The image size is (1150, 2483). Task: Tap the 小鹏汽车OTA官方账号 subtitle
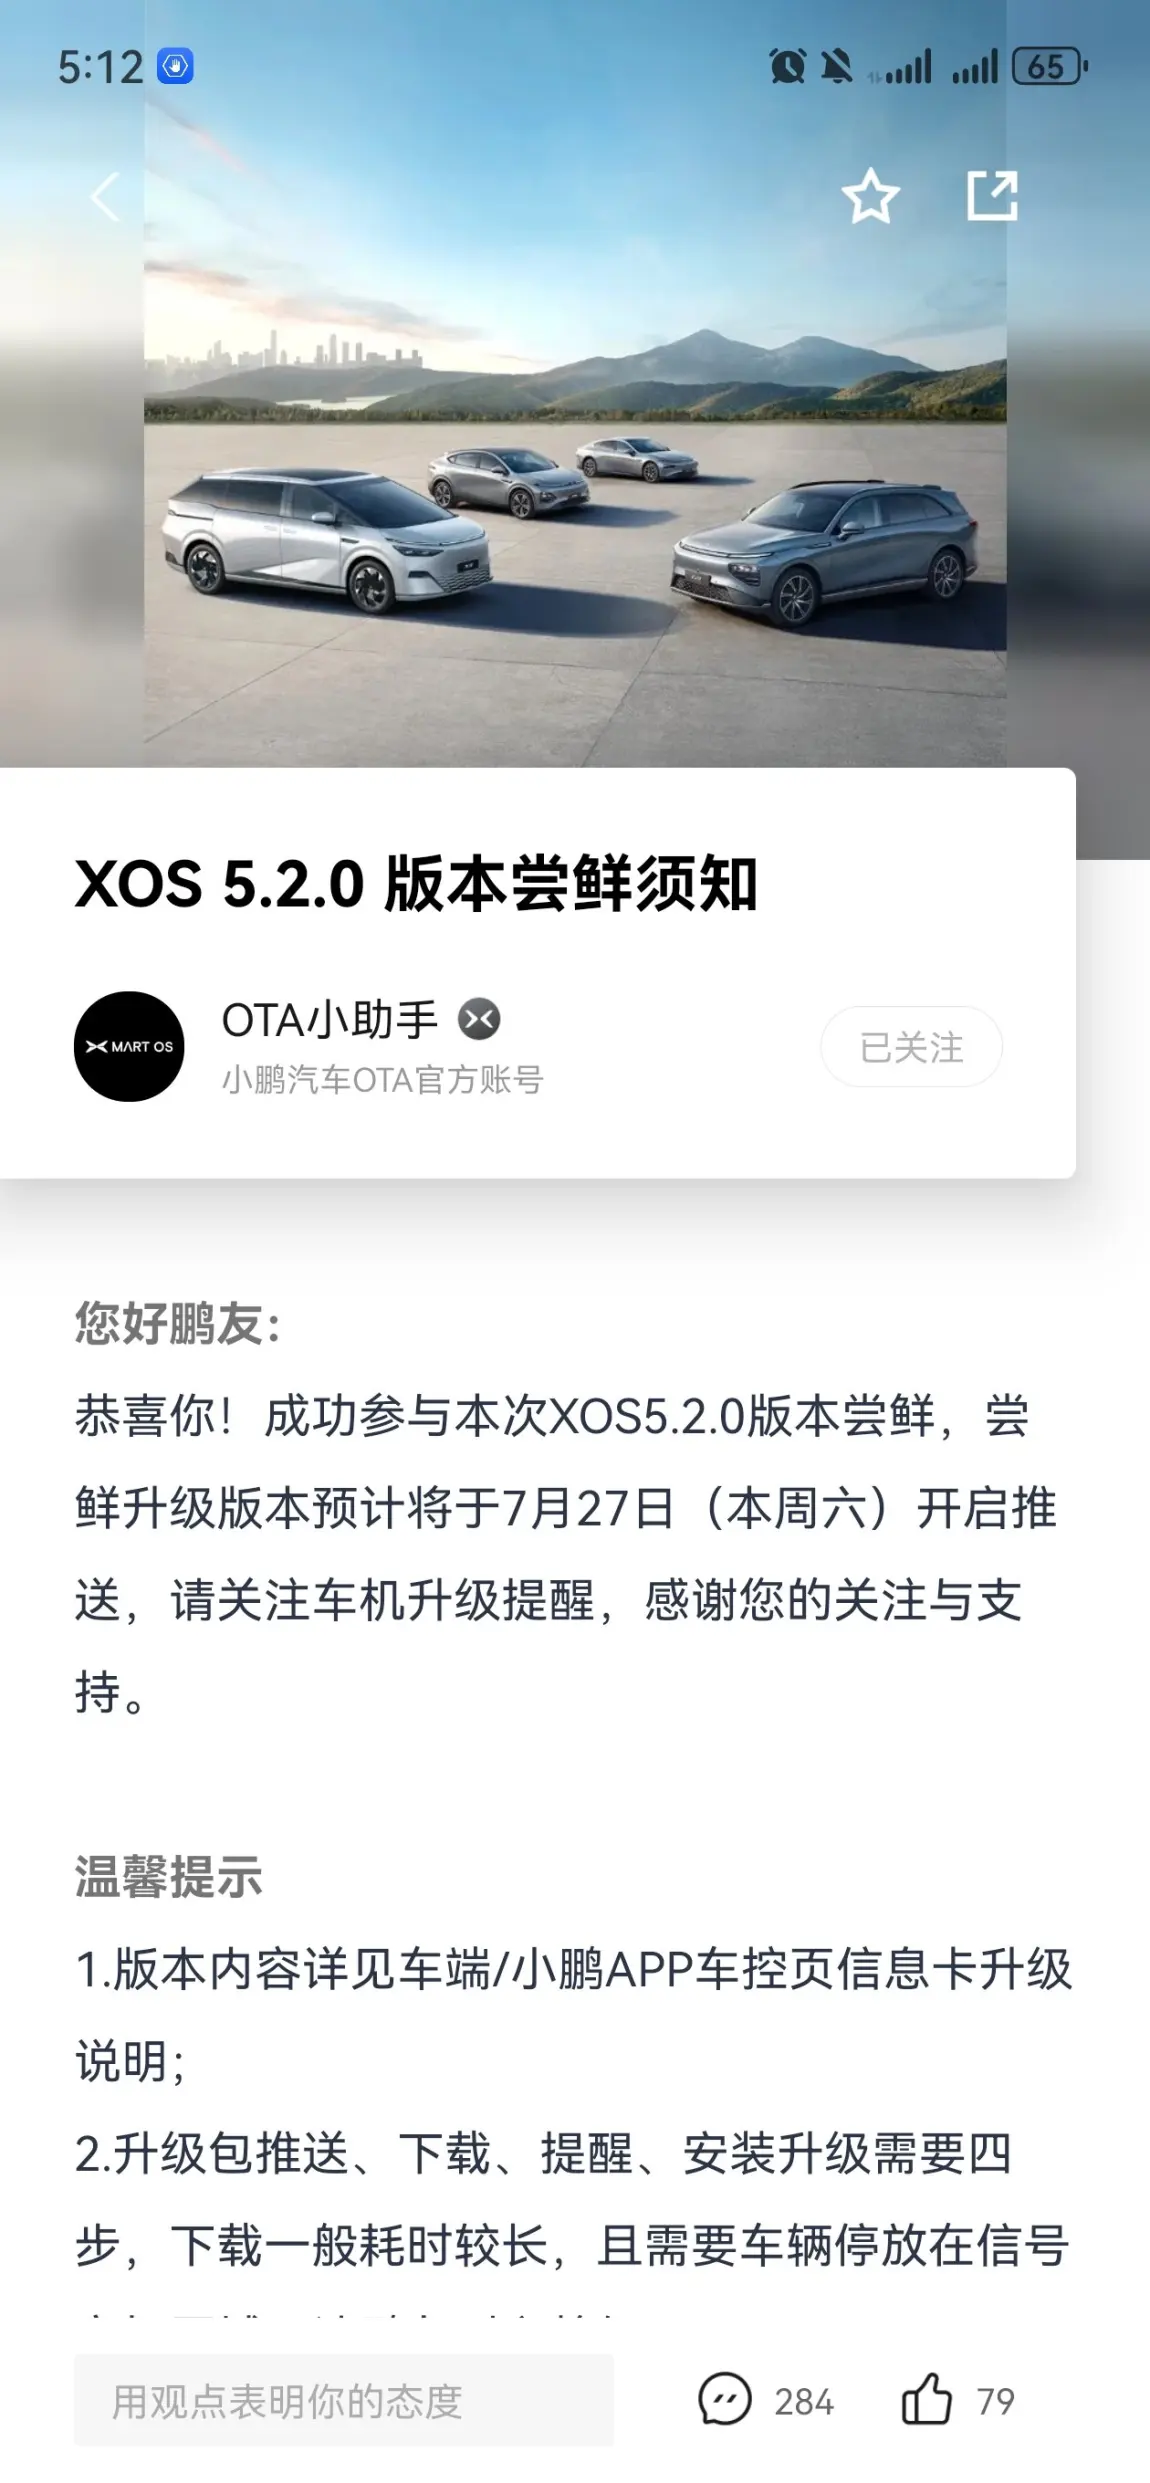tap(382, 1080)
